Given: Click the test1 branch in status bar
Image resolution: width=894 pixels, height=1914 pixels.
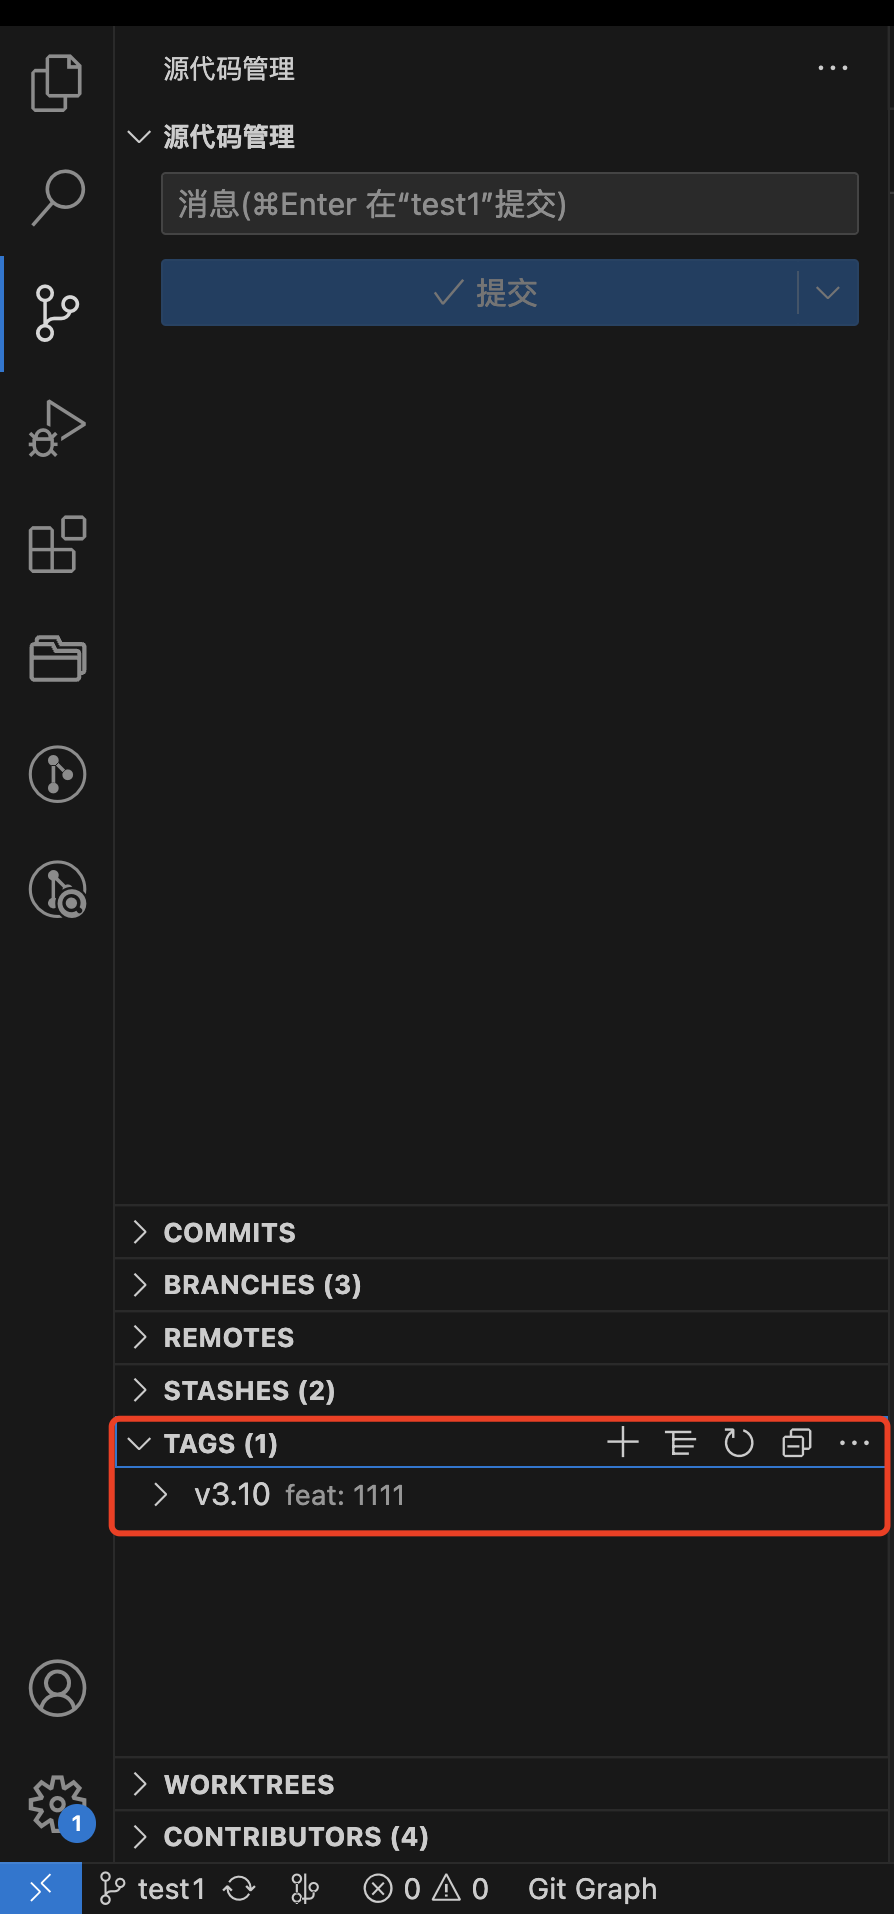Looking at the screenshot, I should point(154,1889).
